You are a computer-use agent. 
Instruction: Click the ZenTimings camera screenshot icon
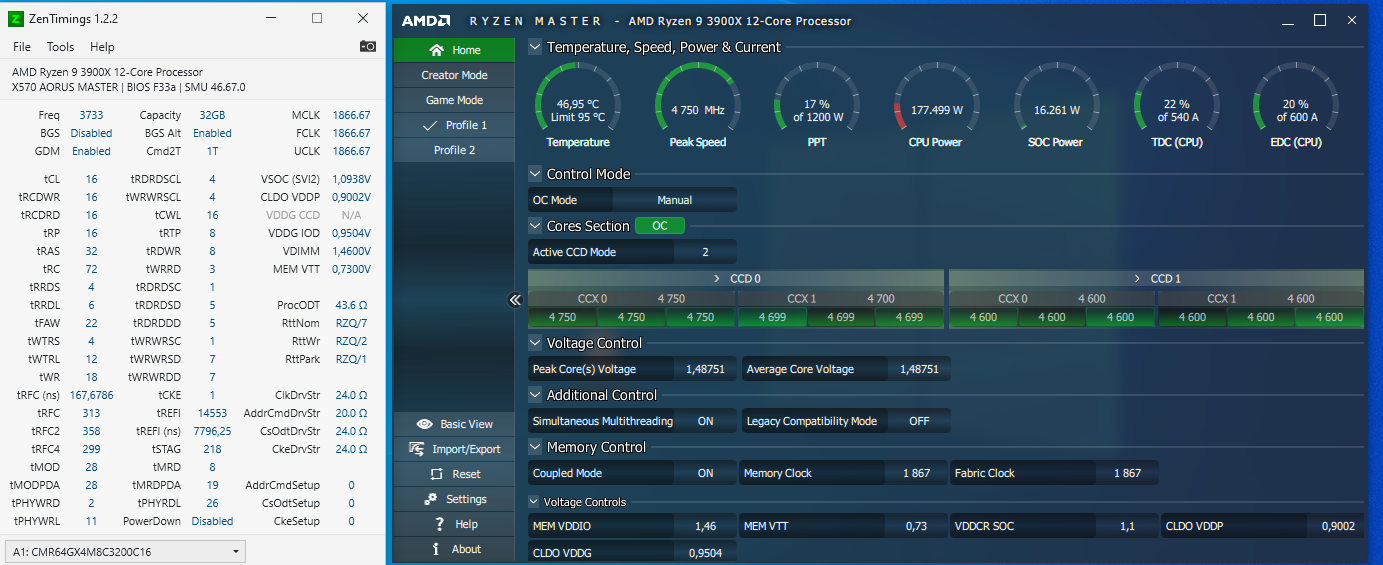click(x=368, y=46)
